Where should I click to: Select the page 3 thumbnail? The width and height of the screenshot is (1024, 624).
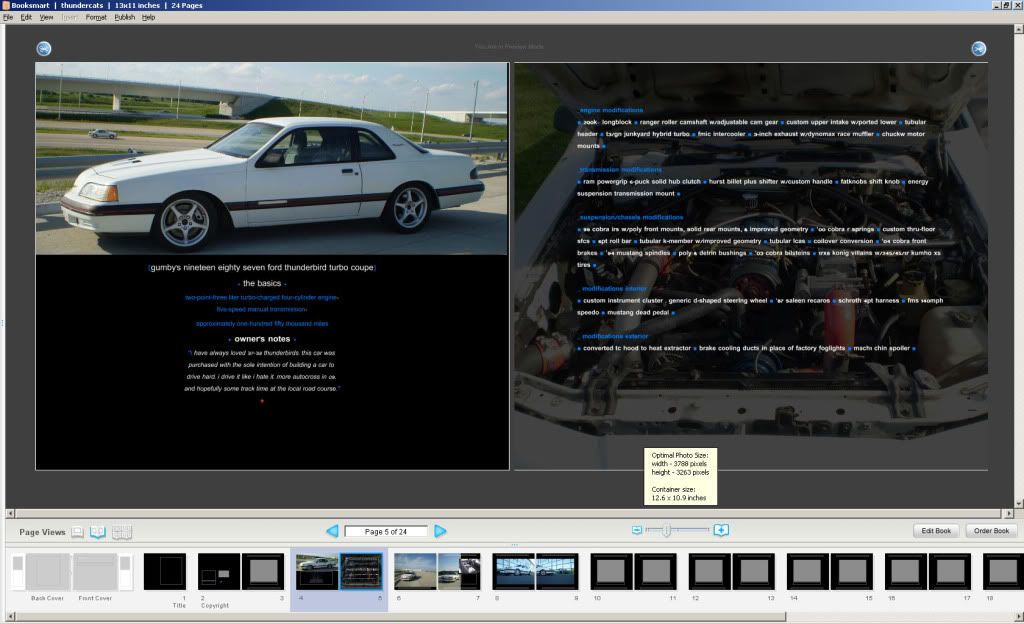263,571
